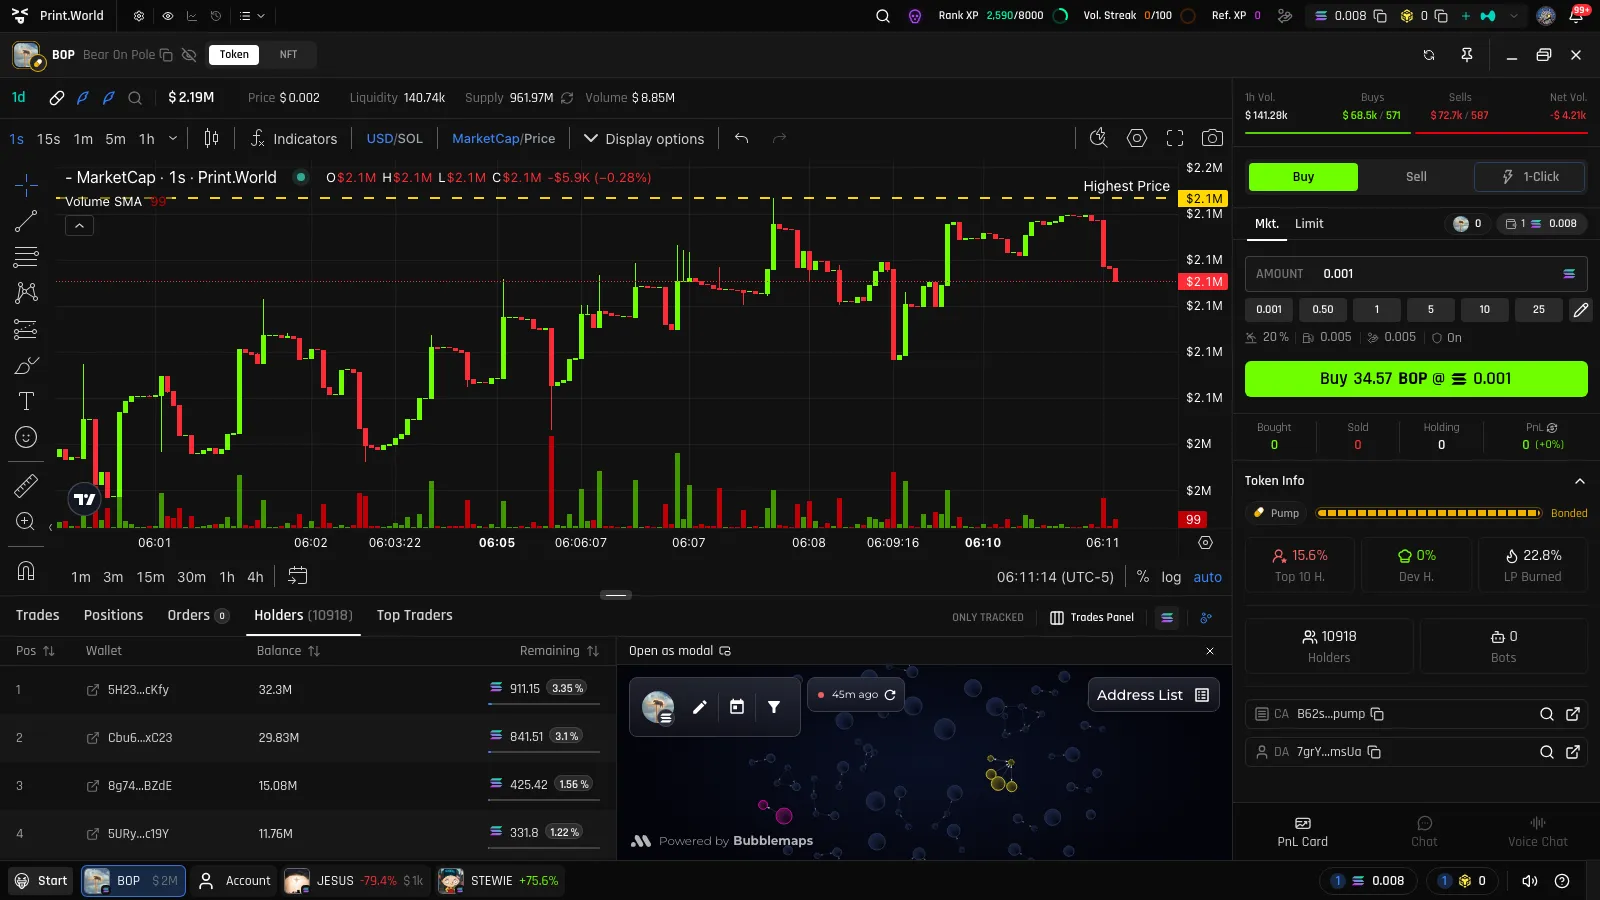Viewport: 1600px width, 900px height.
Task: Toggle the ONLY TRACKED filter
Action: pyautogui.click(x=988, y=618)
